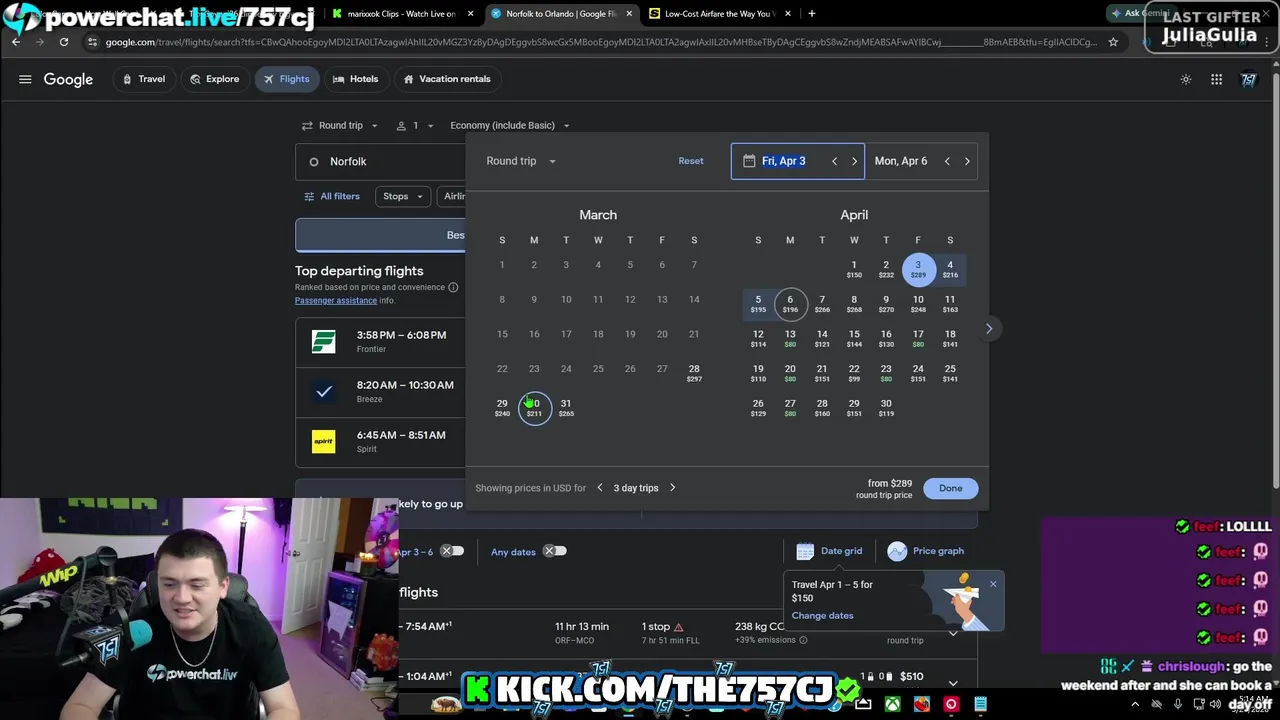Toggle Apr 3–6 price tracking switch
The image size is (1280, 720).
pyautogui.click(x=453, y=551)
